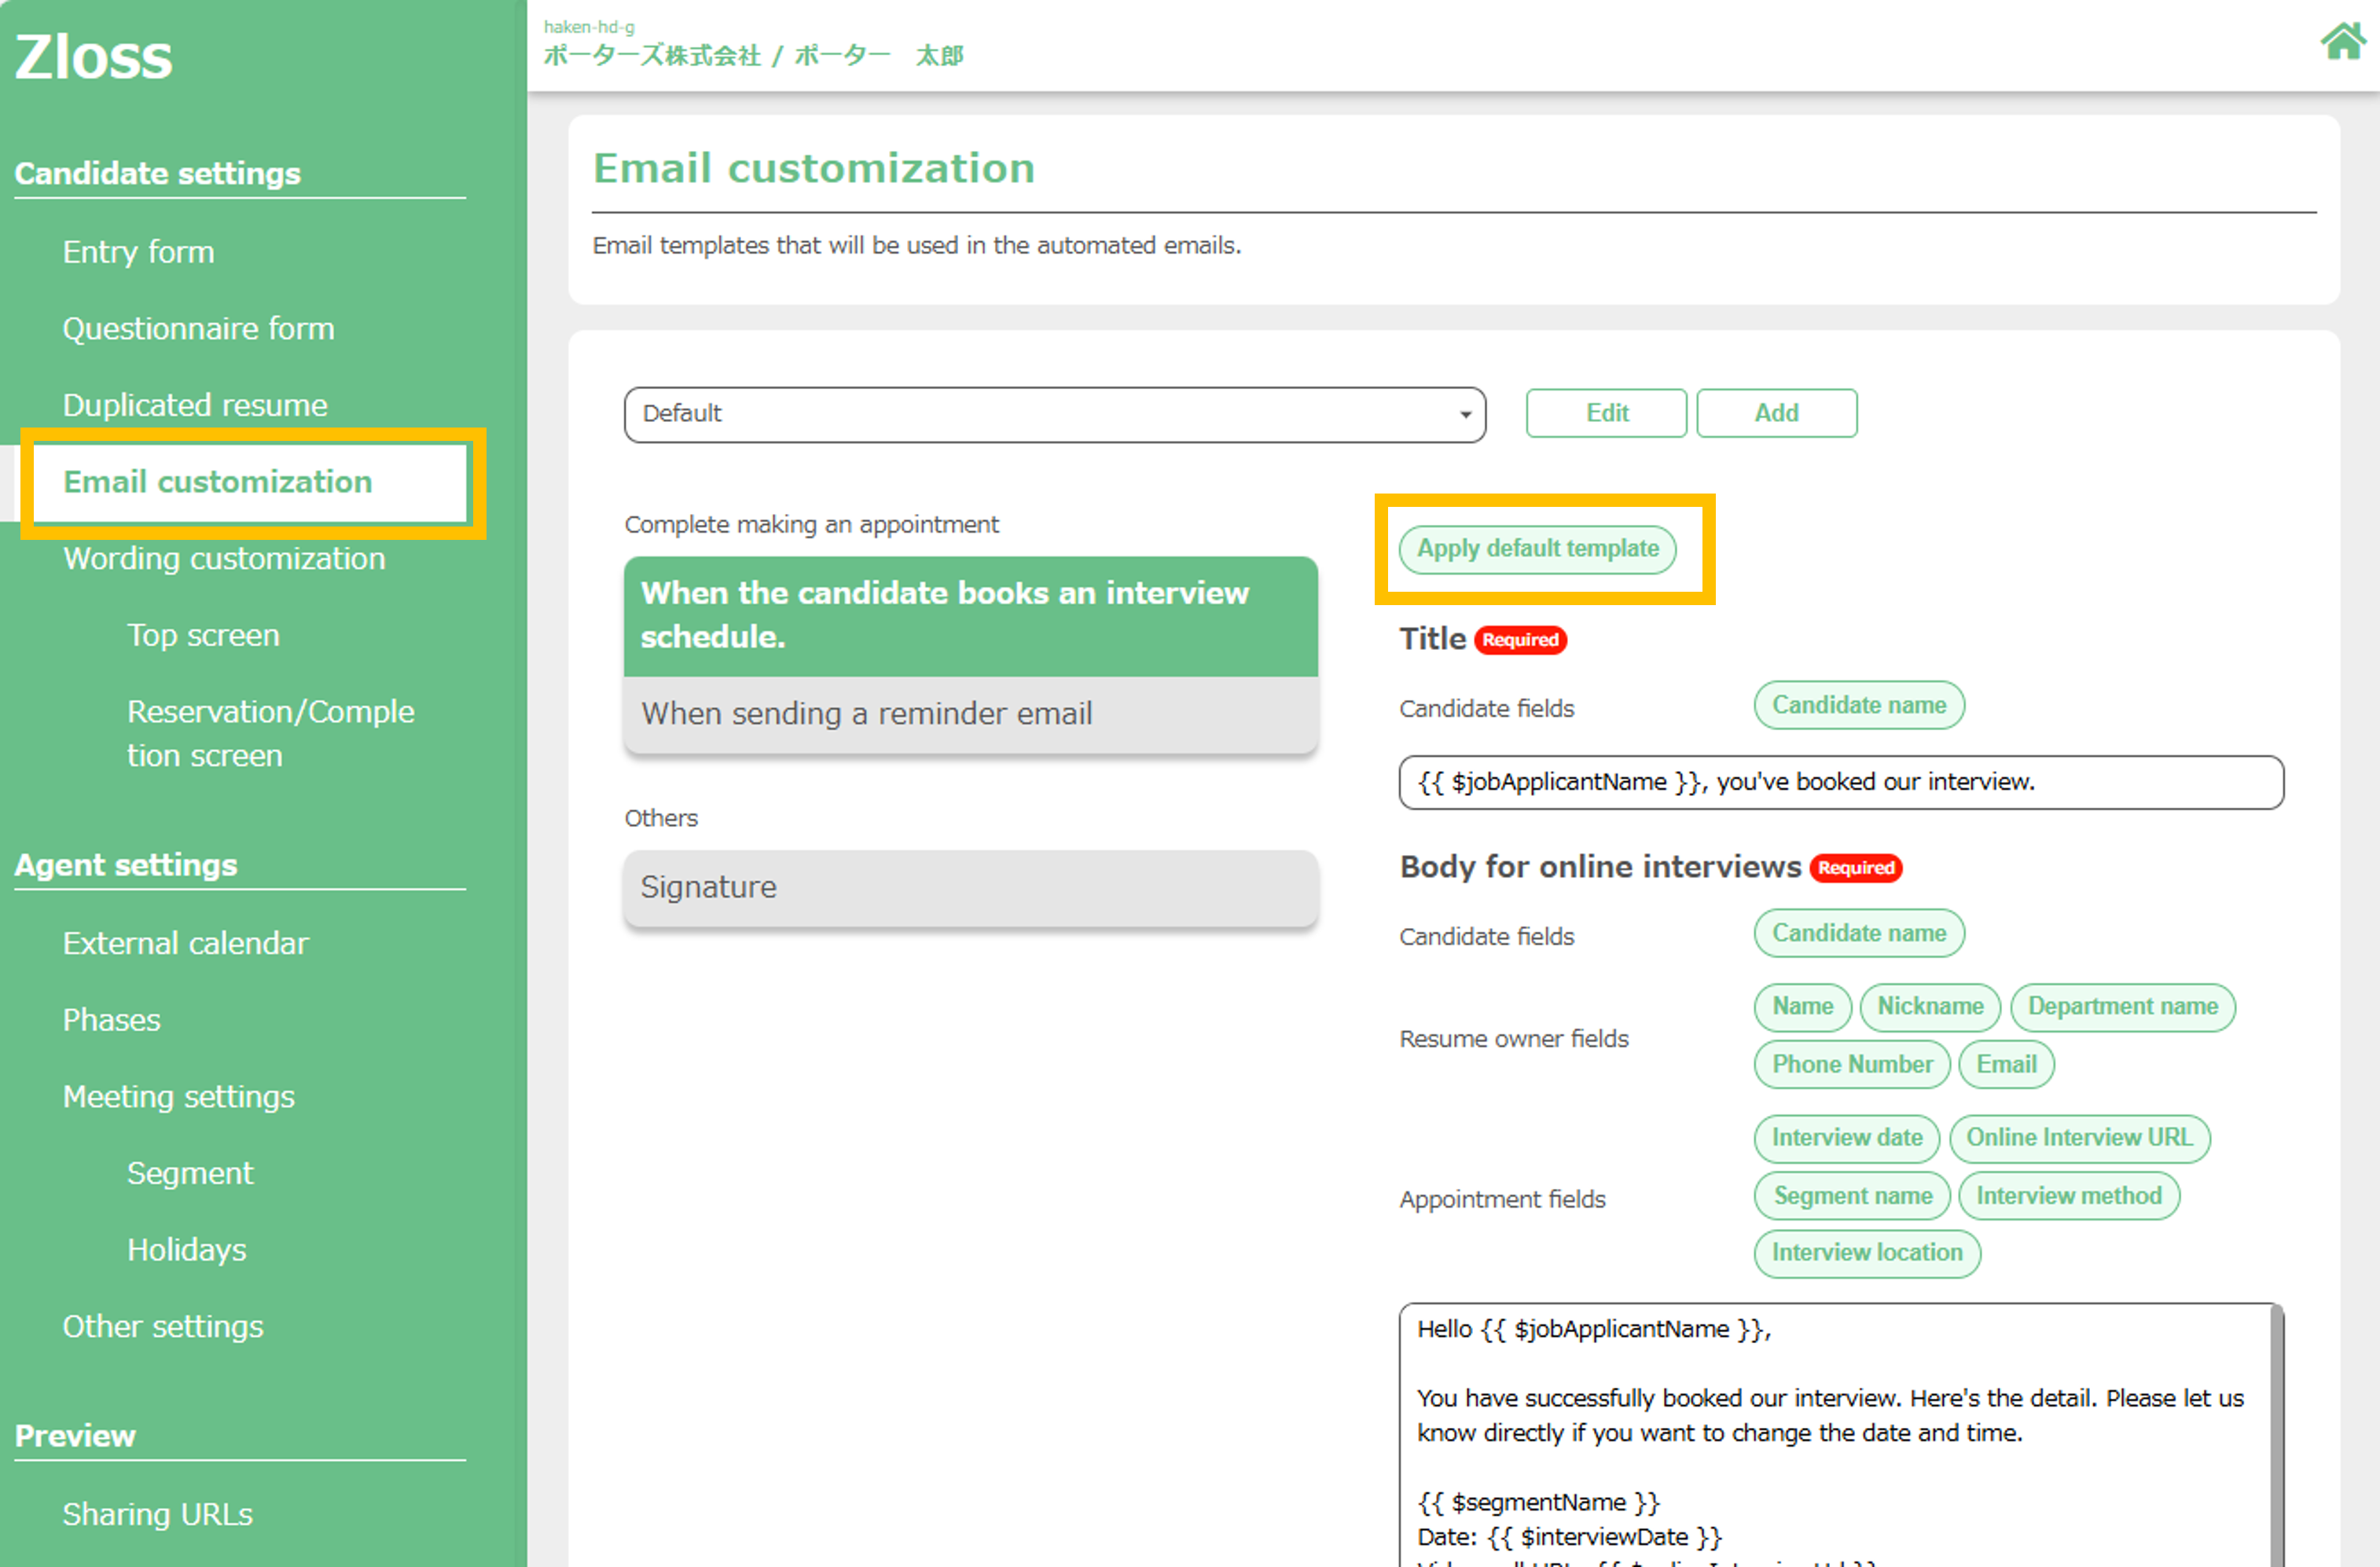The image size is (2380, 1567).
Task: Insert Candidate name tag into Title
Action: 1858,706
